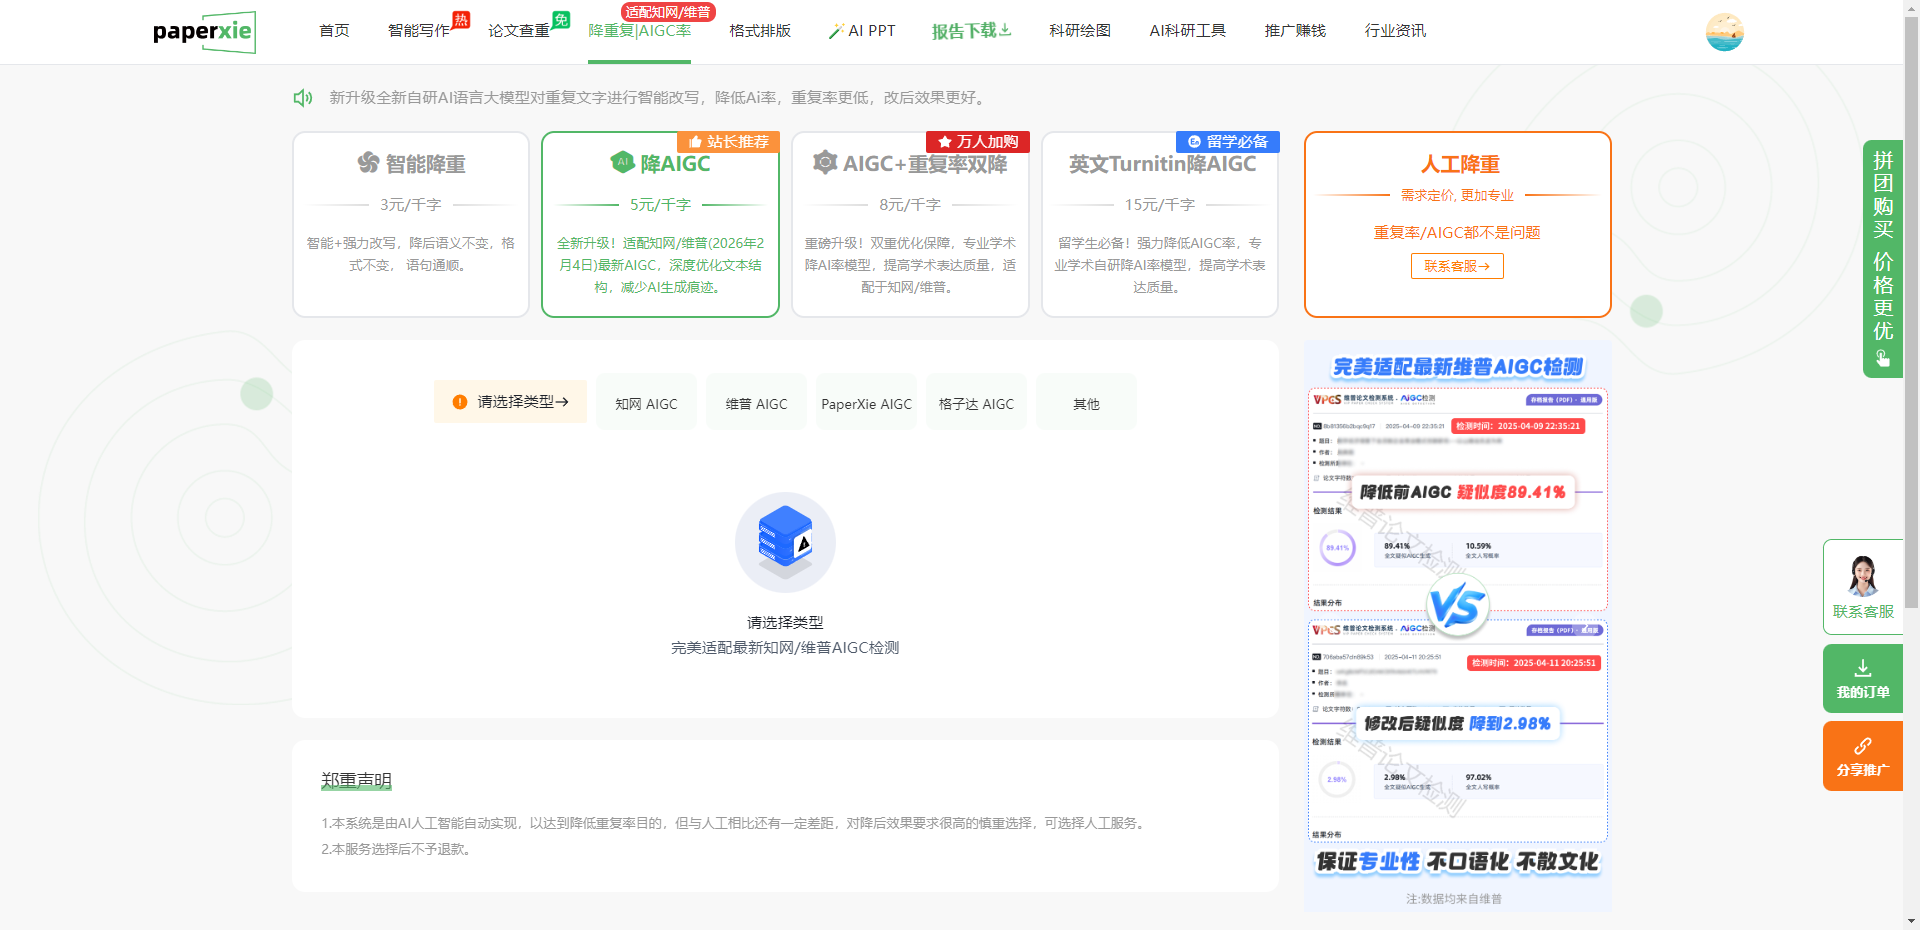Open 联系客服 customer service avatar

point(1862,577)
